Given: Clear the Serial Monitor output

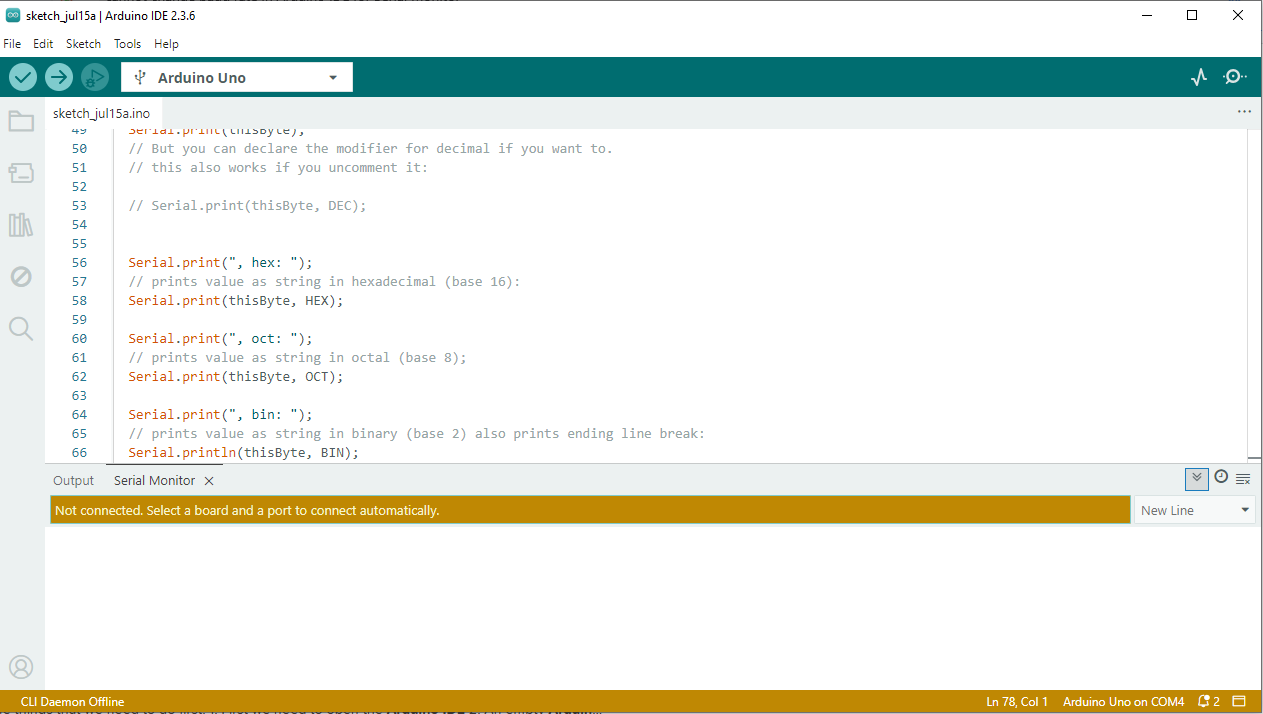Looking at the screenshot, I should click(x=1244, y=479).
